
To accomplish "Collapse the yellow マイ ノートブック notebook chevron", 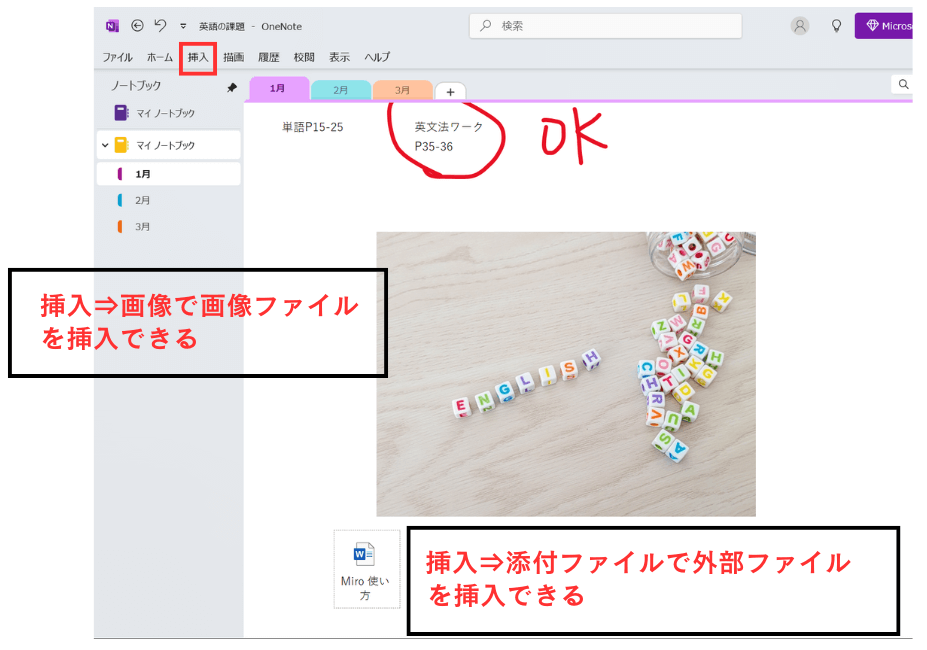I will (x=105, y=146).
